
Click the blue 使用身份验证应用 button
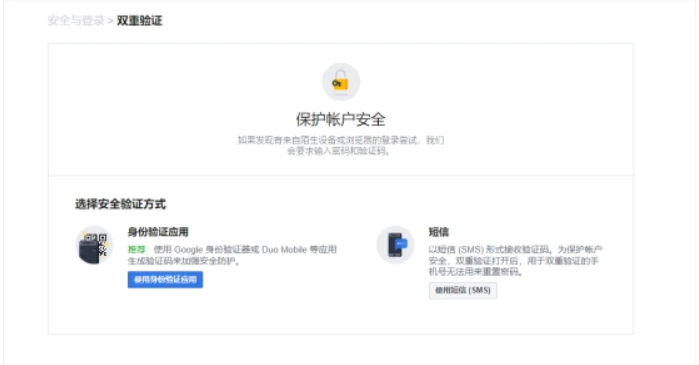165,279
